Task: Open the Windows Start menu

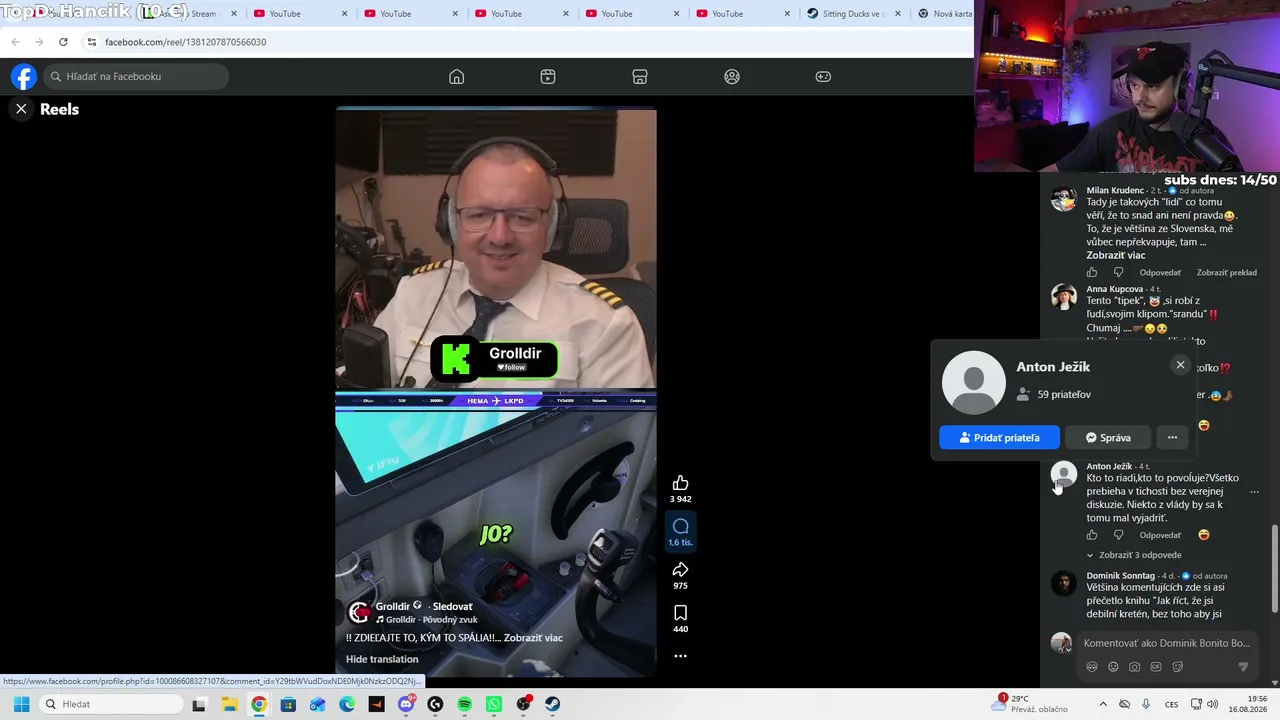Action: point(21,704)
